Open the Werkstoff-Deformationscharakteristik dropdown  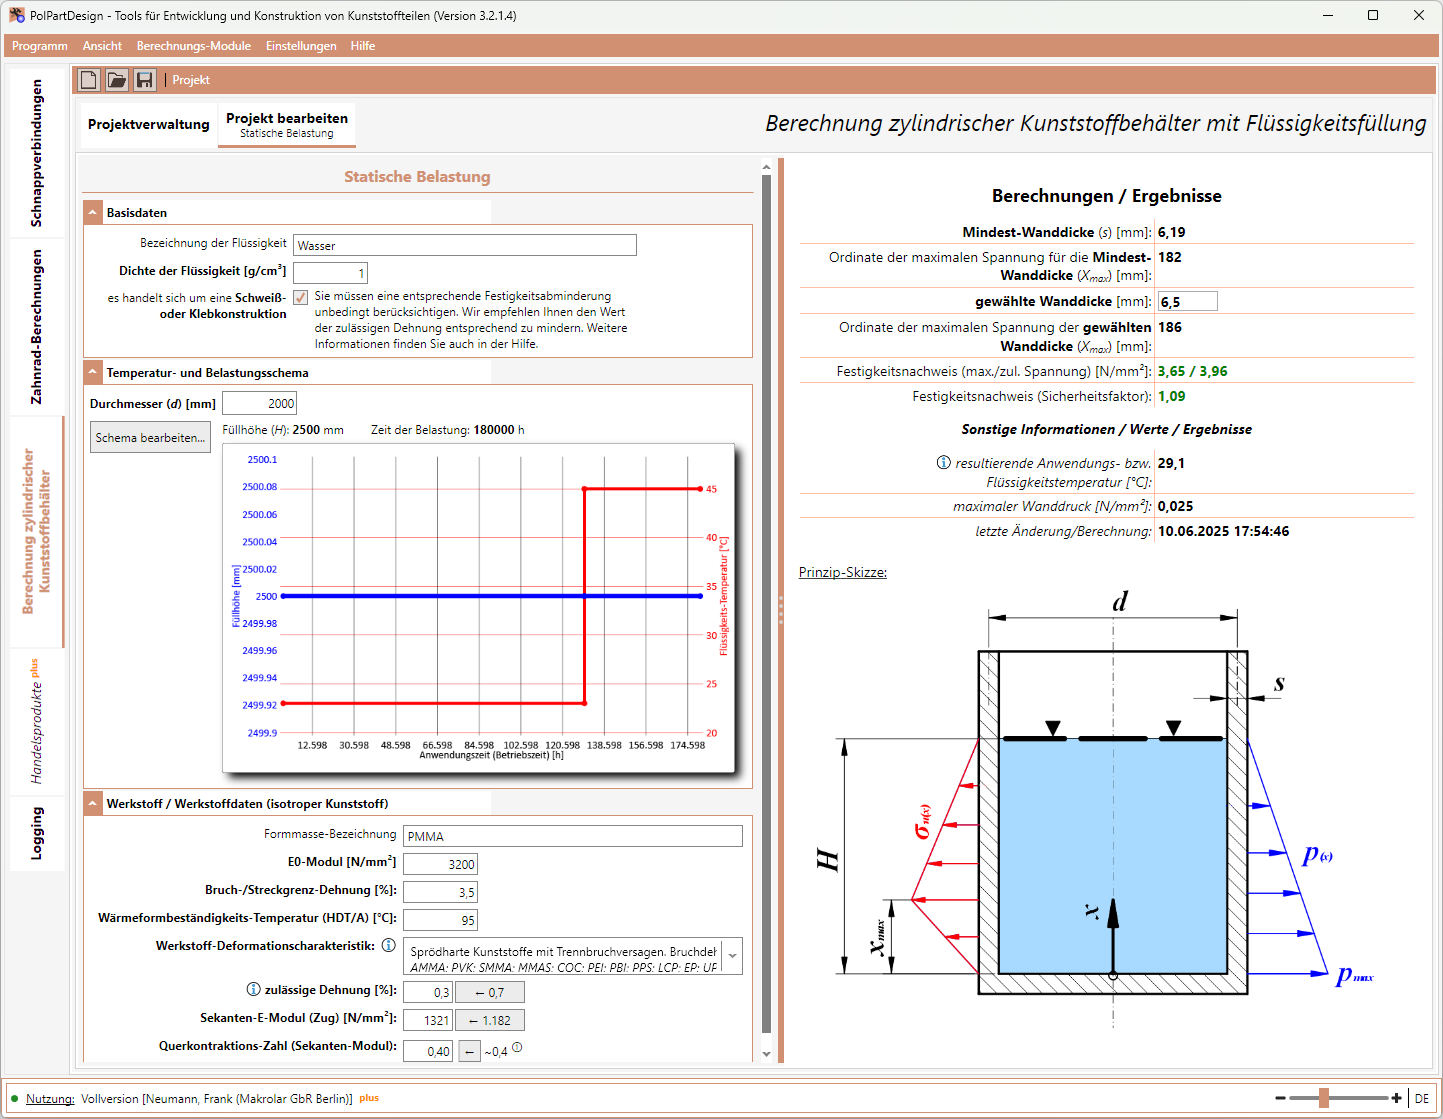click(733, 956)
